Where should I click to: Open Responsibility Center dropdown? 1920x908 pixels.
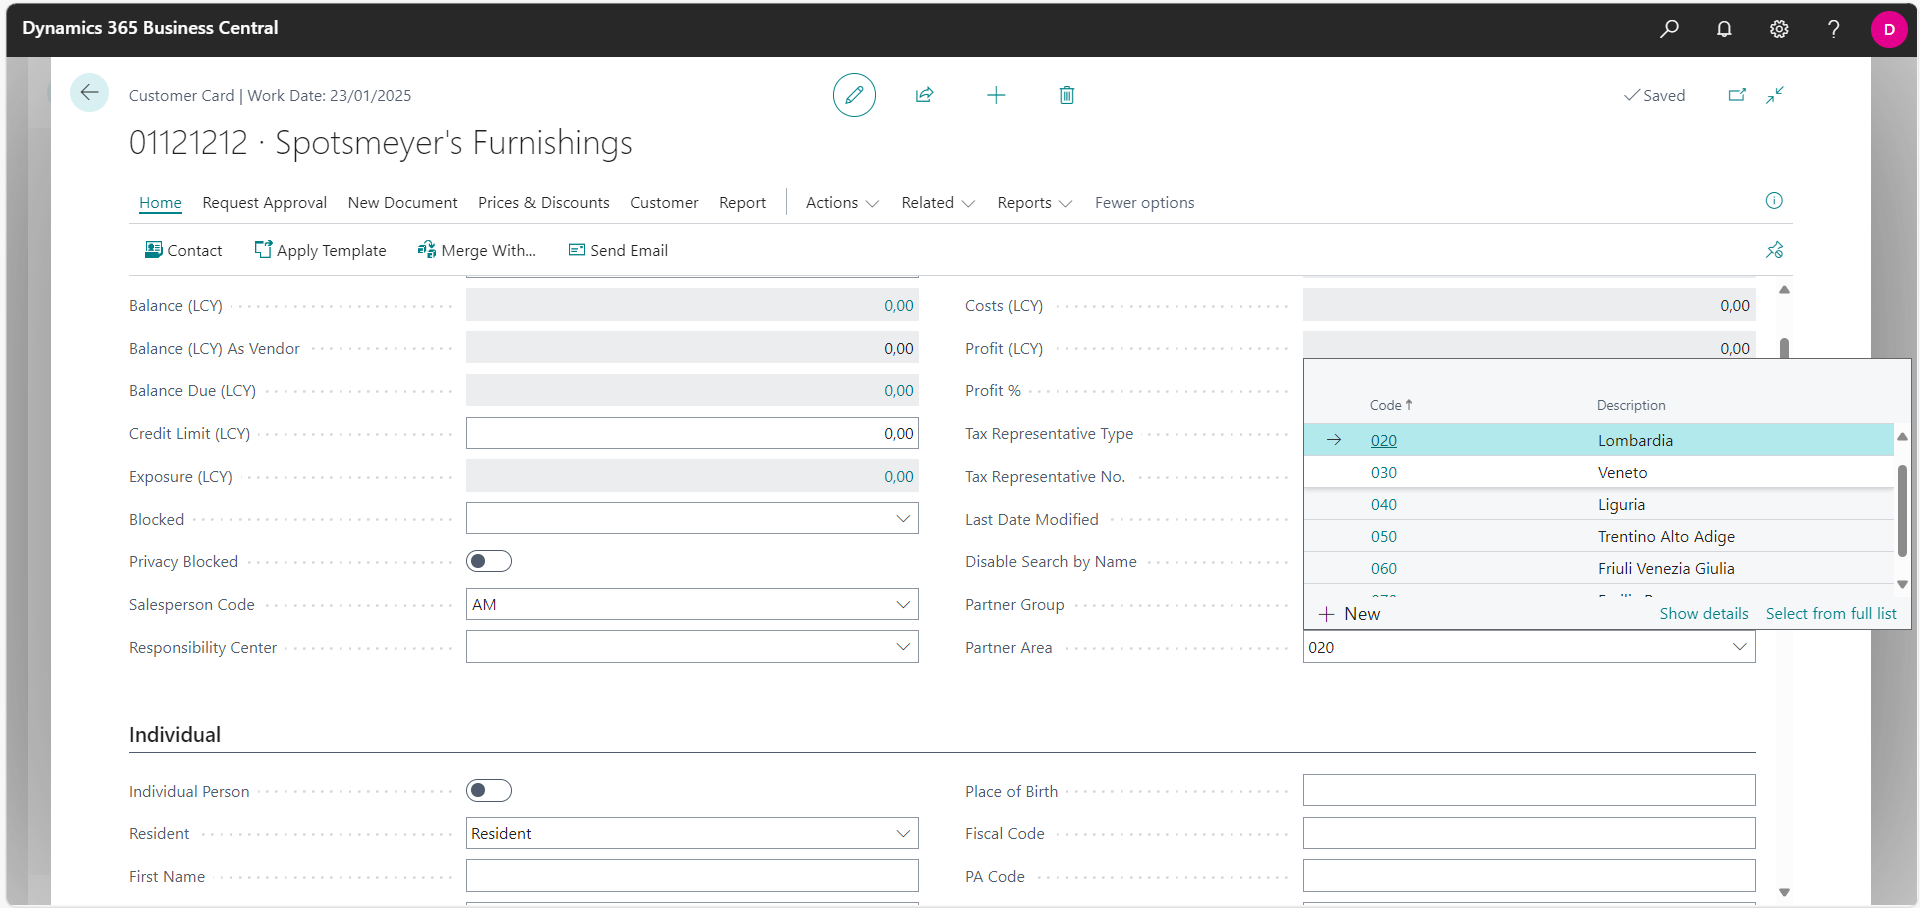click(x=903, y=647)
